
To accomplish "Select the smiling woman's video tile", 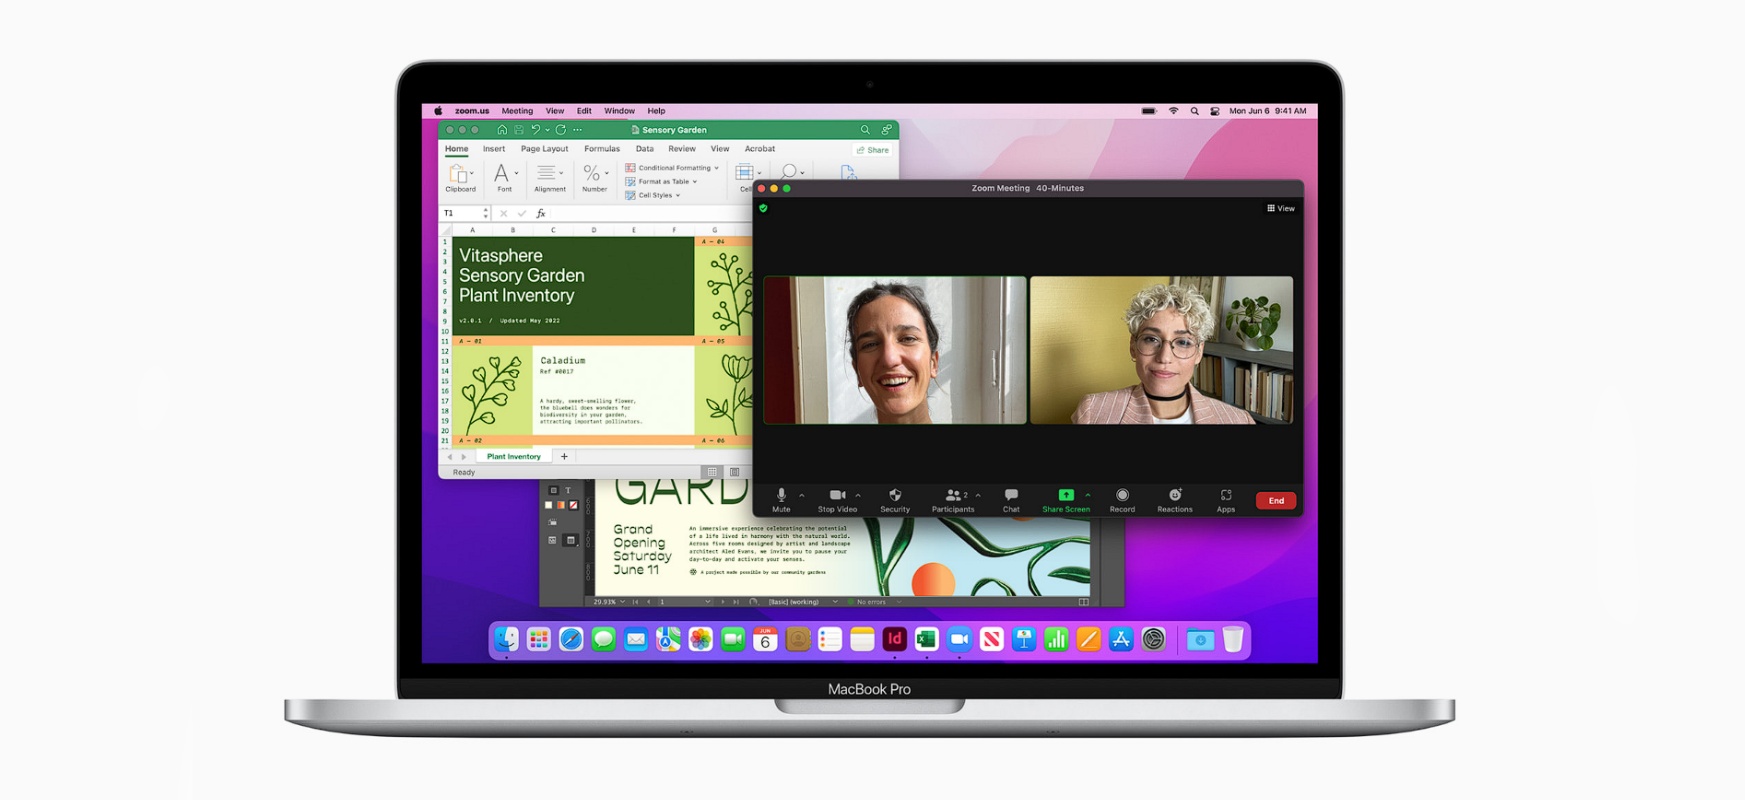I will pyautogui.click(x=895, y=350).
